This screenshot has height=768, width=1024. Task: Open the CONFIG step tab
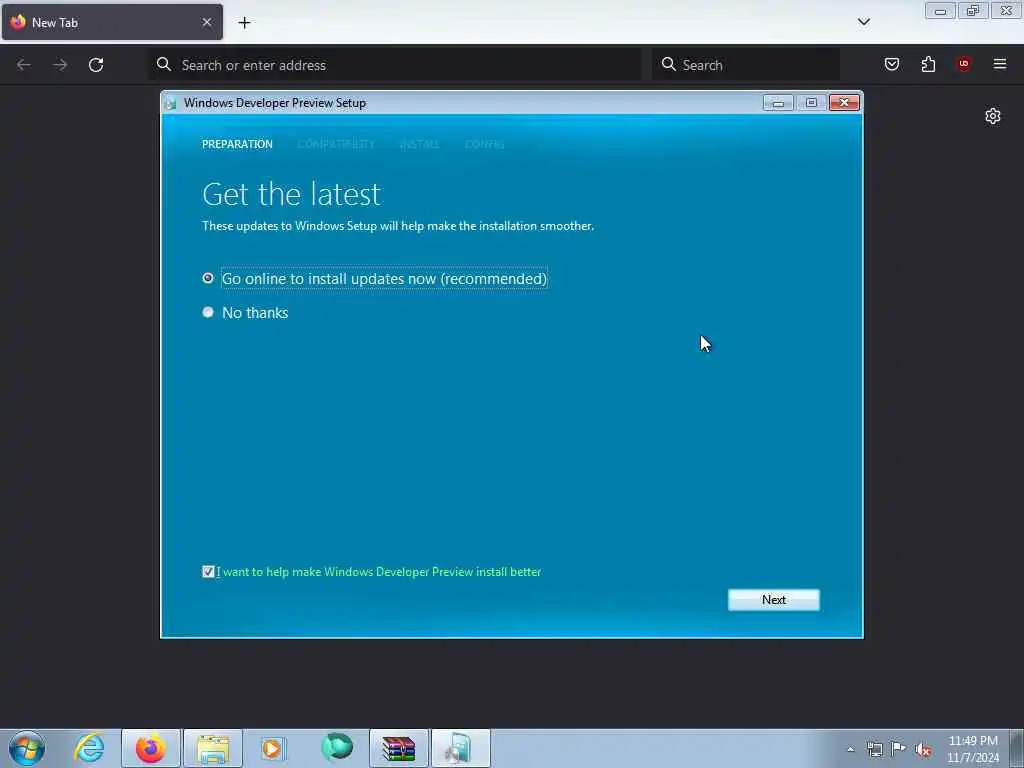coord(485,144)
